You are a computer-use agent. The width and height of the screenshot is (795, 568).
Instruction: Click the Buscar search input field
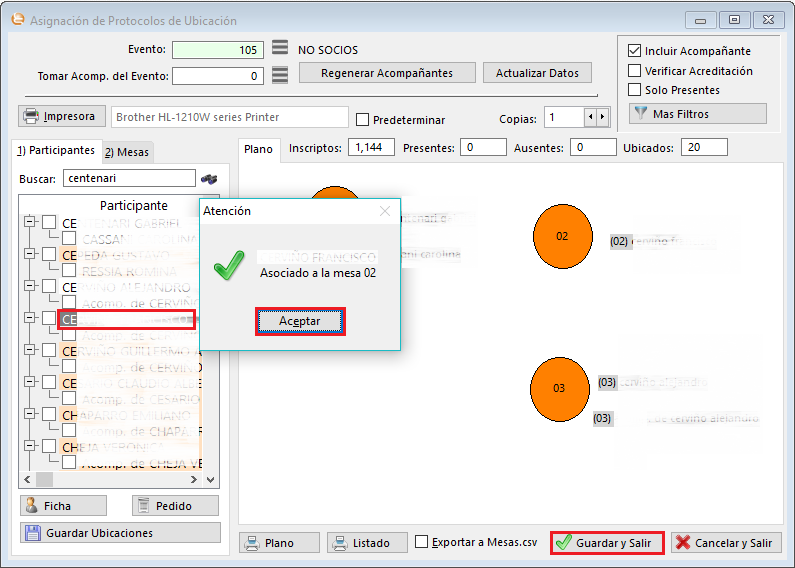point(128,179)
